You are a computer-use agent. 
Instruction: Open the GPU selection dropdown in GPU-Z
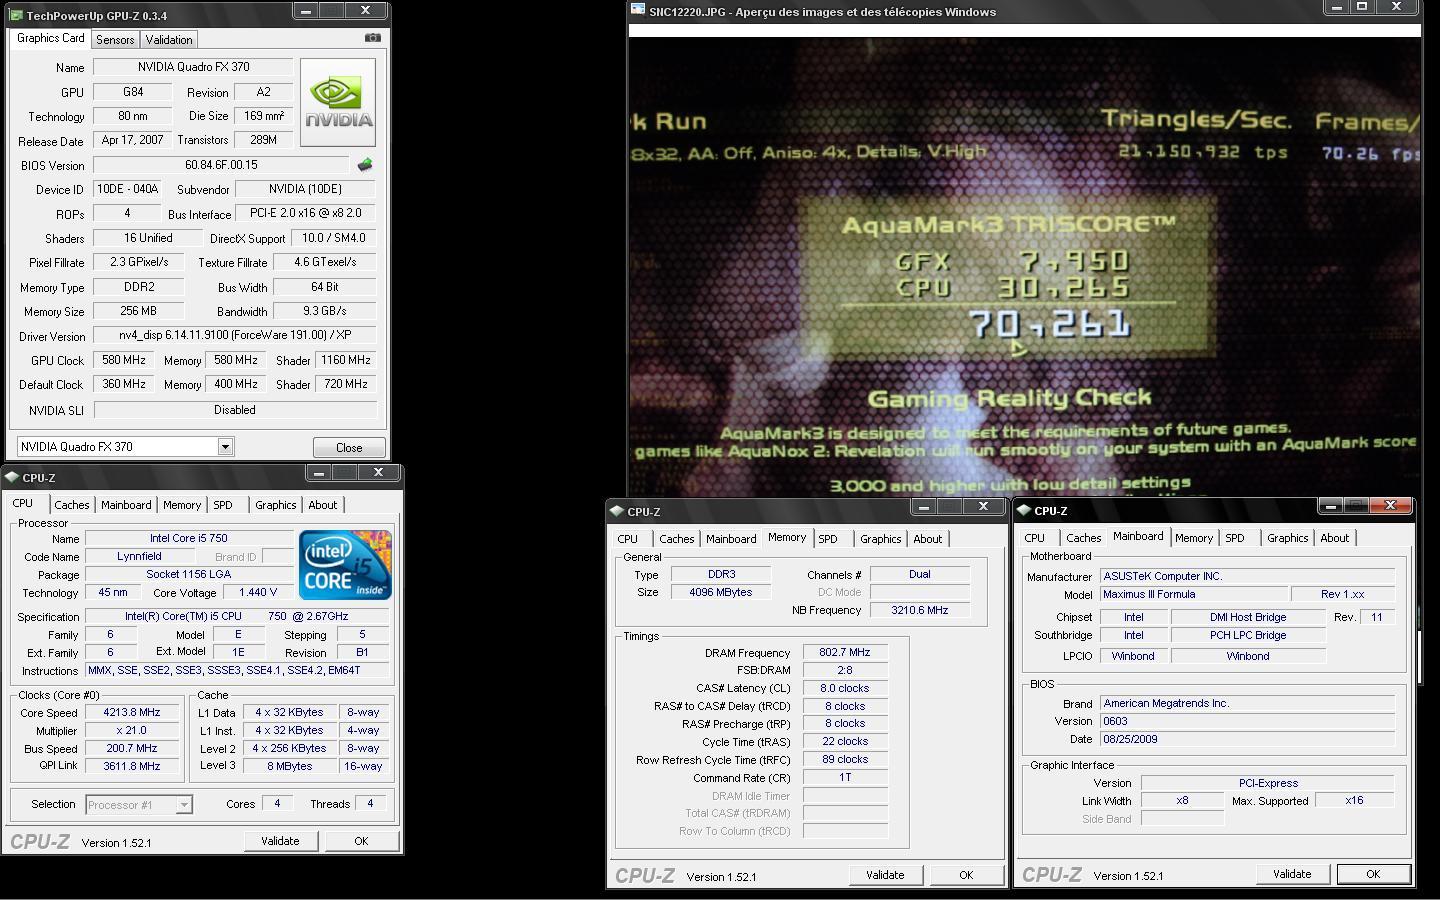[225, 447]
